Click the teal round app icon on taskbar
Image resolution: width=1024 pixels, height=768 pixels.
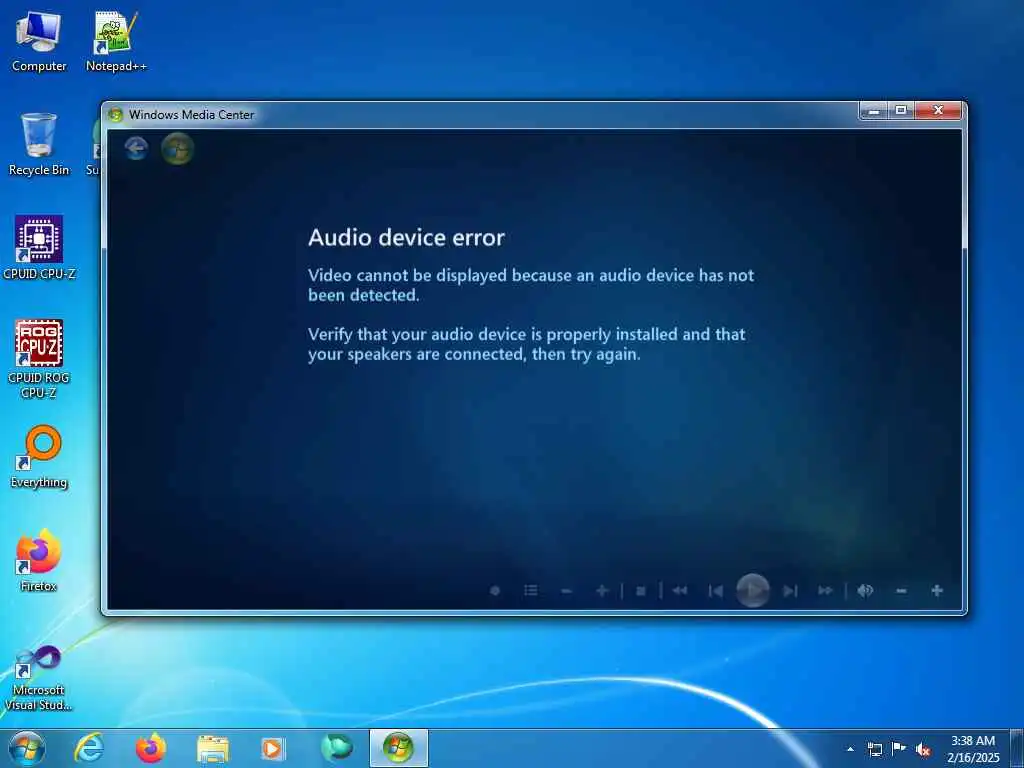click(336, 748)
